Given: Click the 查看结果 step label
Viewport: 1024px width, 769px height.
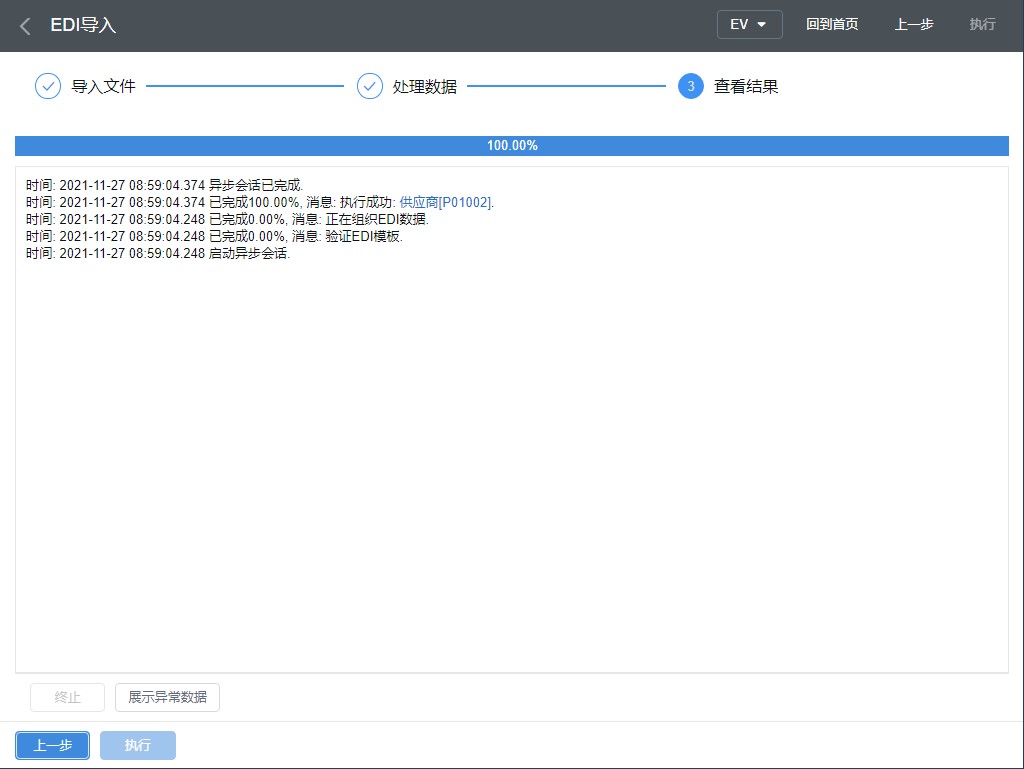Looking at the screenshot, I should point(746,86).
